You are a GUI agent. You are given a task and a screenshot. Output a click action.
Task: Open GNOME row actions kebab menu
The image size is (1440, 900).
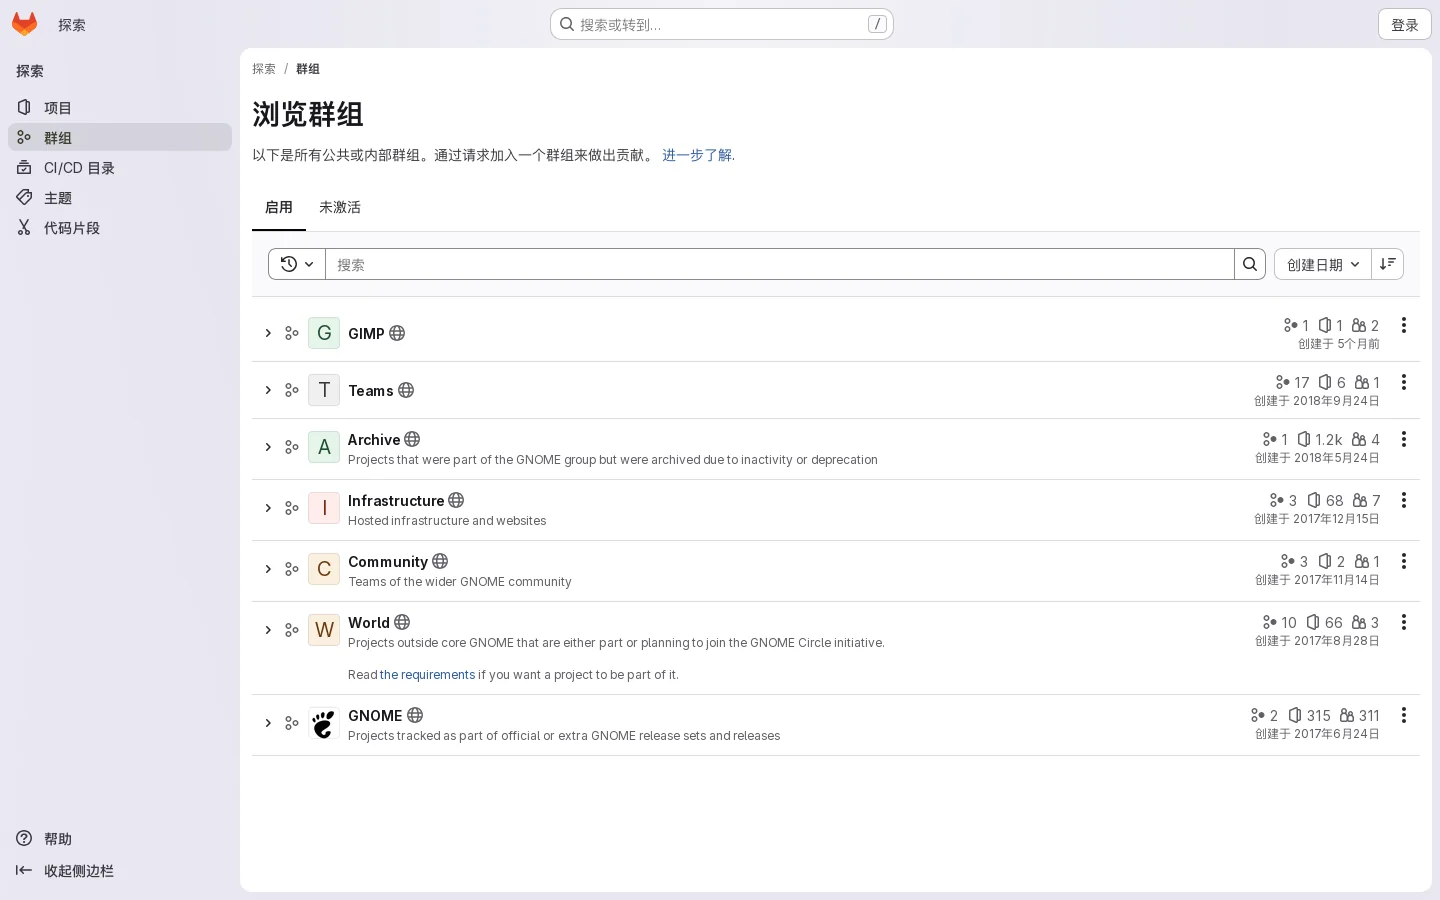click(1404, 715)
